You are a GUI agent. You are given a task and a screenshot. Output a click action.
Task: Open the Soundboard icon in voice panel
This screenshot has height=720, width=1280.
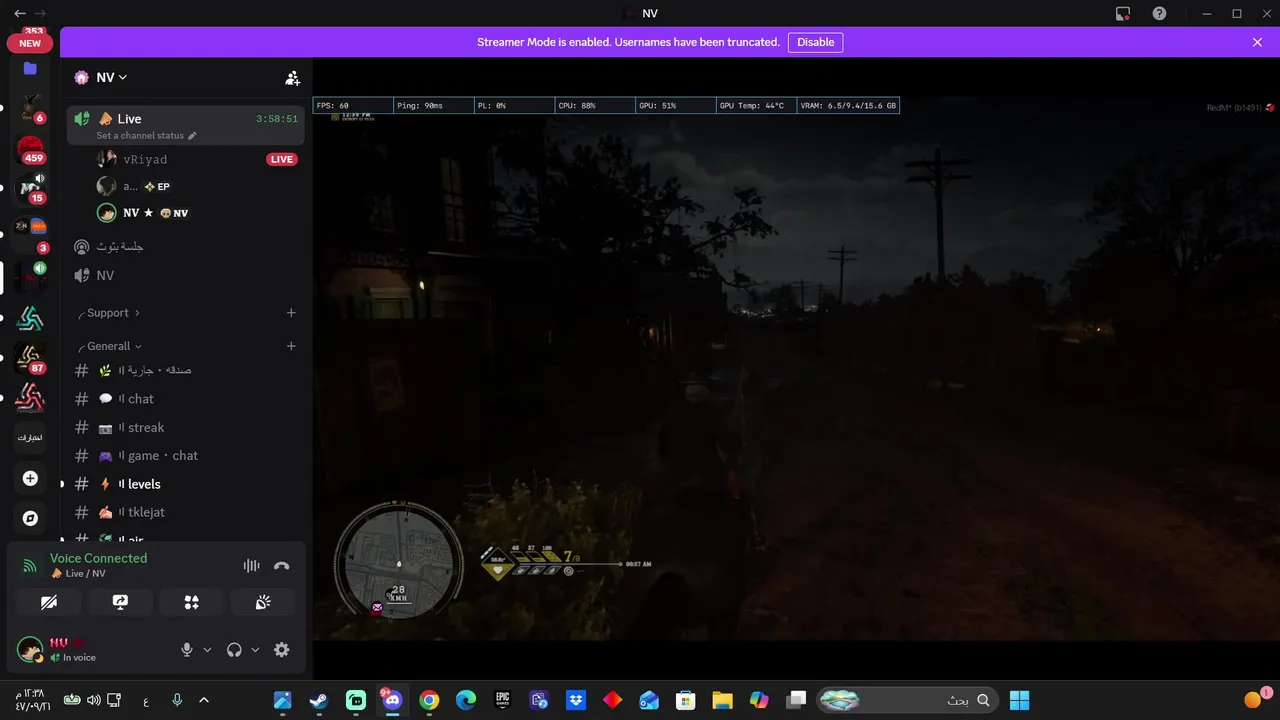263,602
